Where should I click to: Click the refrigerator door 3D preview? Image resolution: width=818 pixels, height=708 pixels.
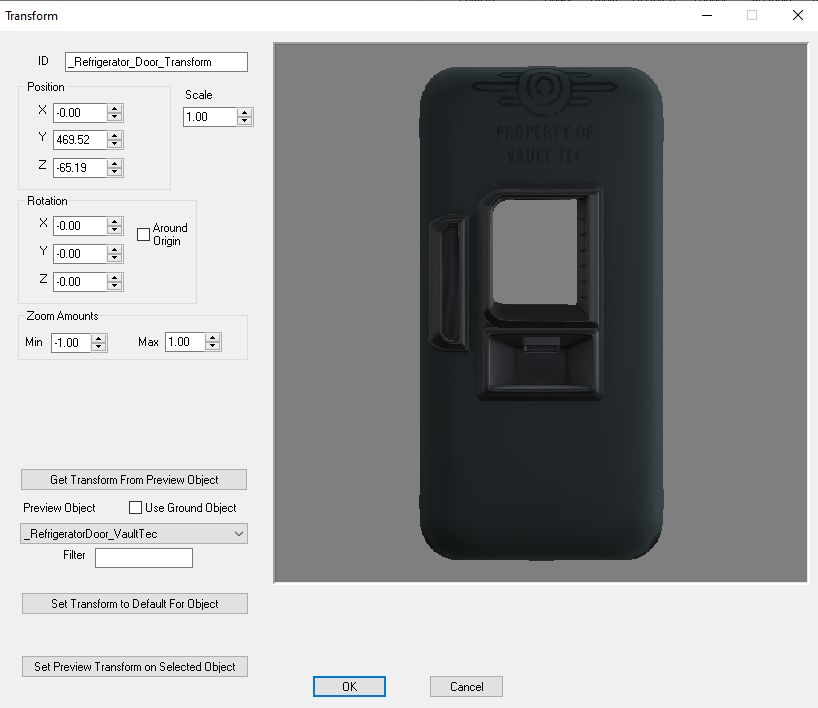click(541, 313)
